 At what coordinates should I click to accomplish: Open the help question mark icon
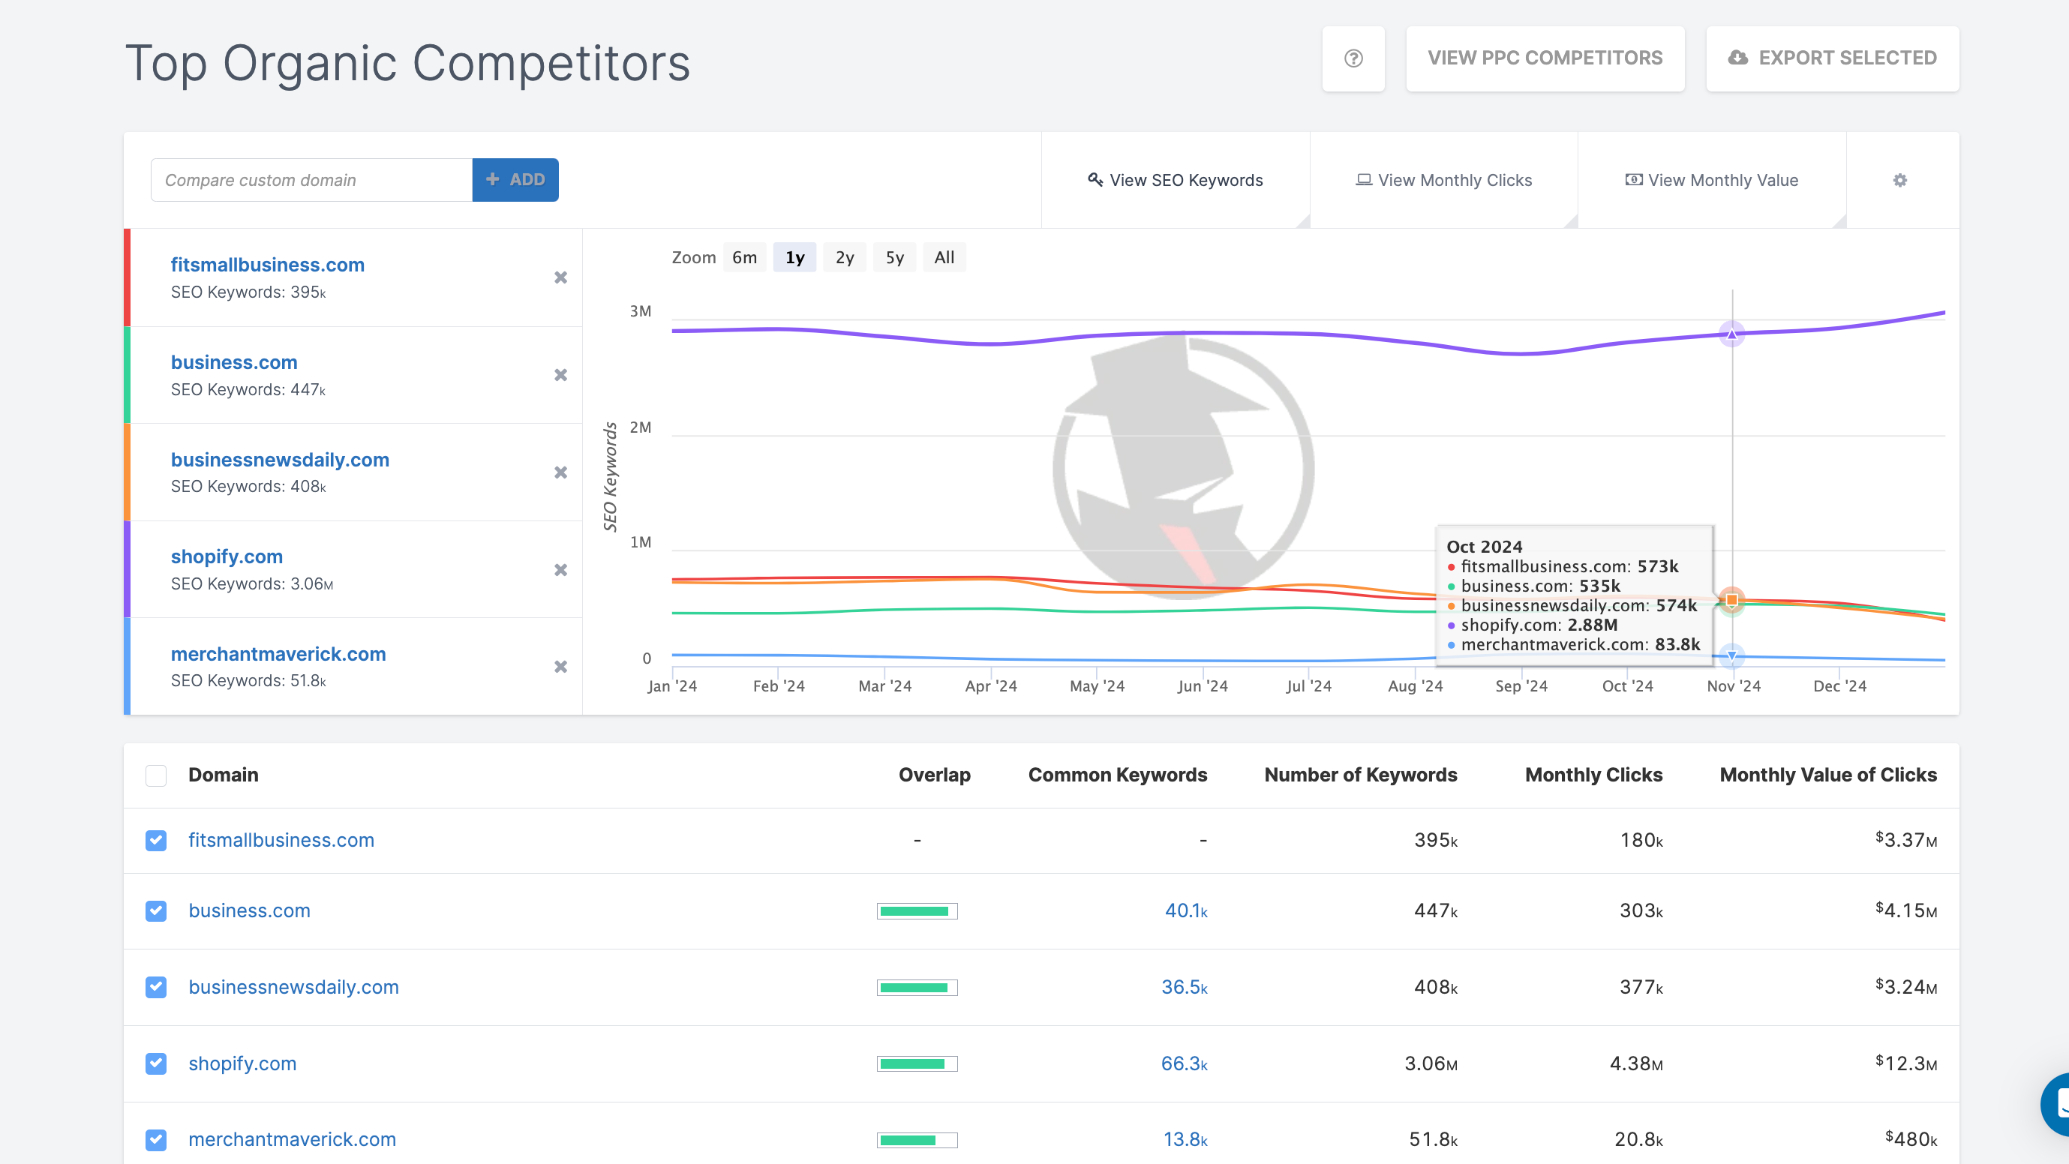click(1353, 59)
